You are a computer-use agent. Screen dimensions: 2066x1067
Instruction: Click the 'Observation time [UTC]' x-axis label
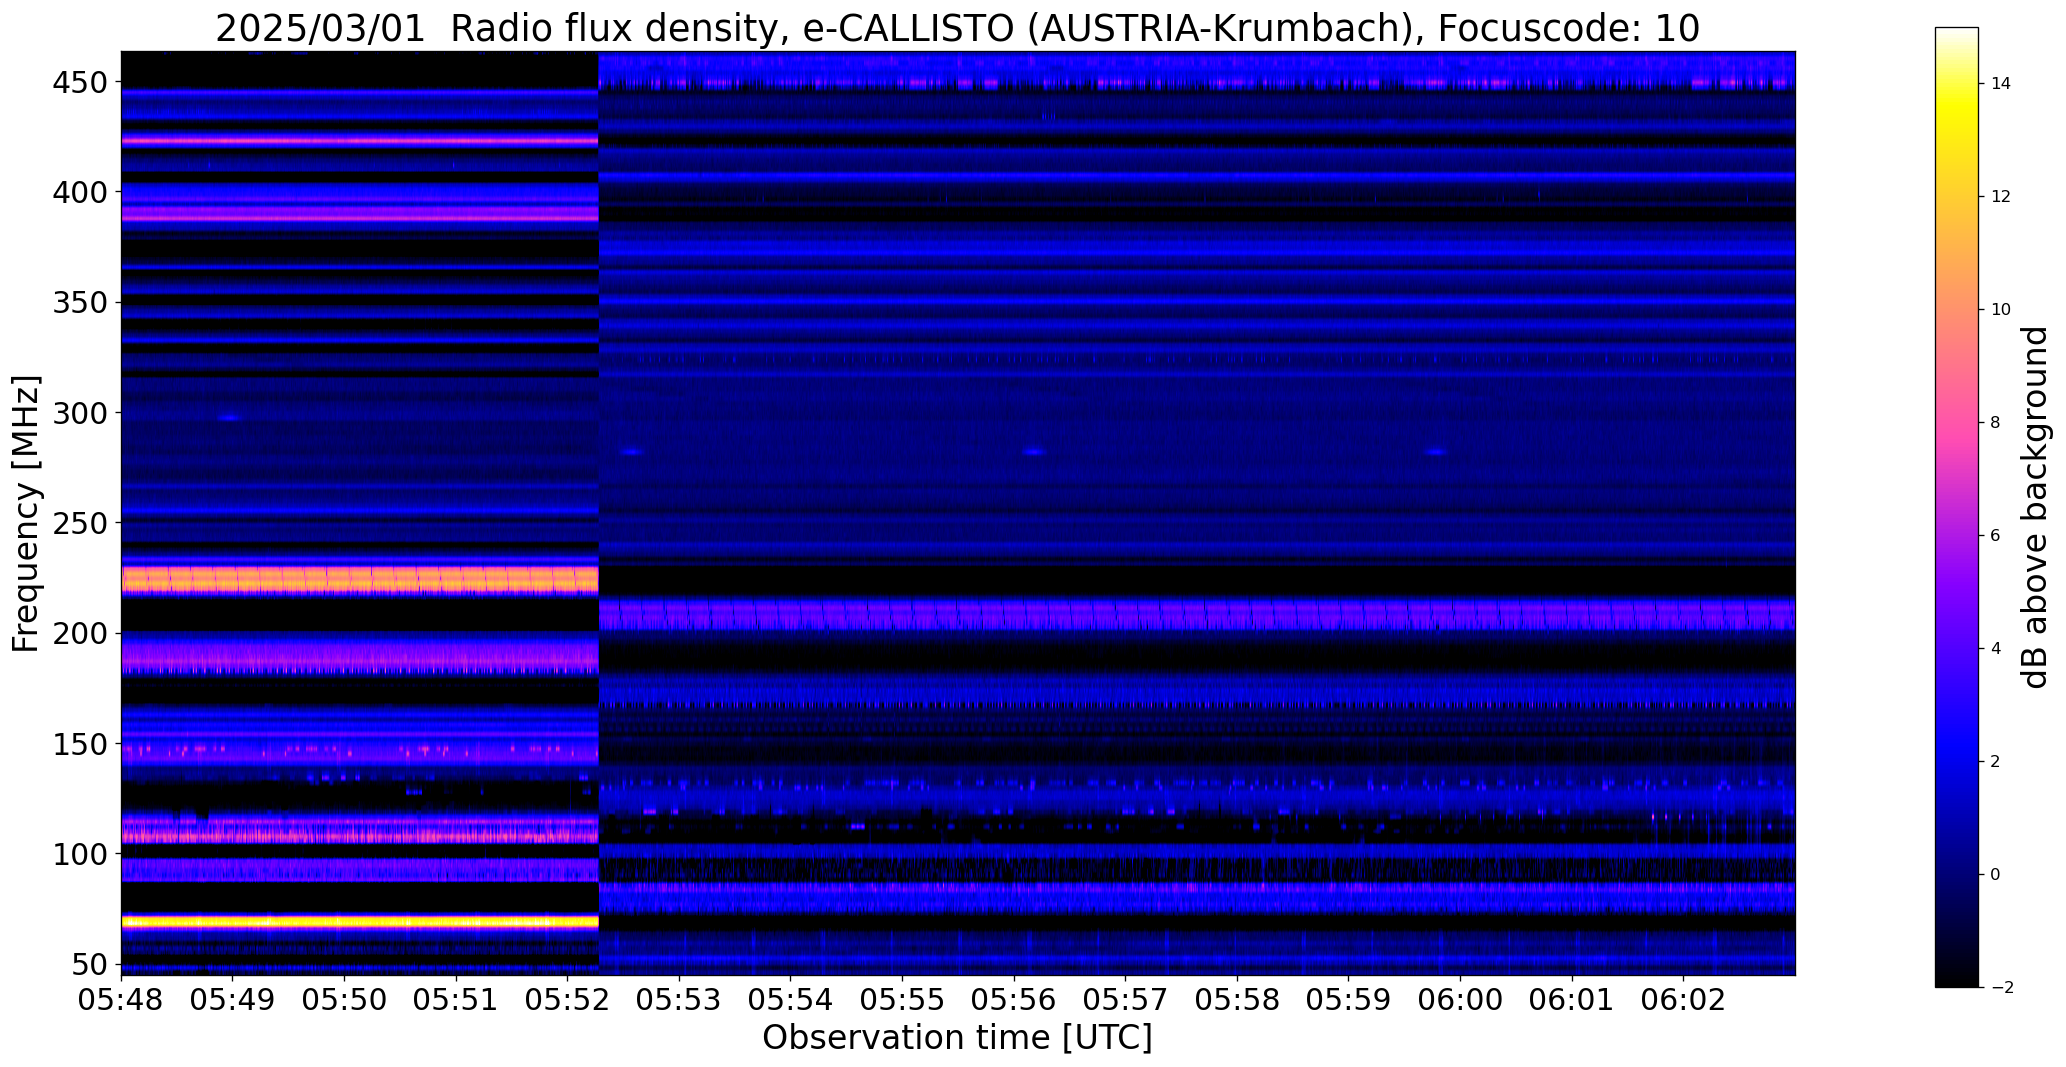pyautogui.click(x=957, y=1038)
